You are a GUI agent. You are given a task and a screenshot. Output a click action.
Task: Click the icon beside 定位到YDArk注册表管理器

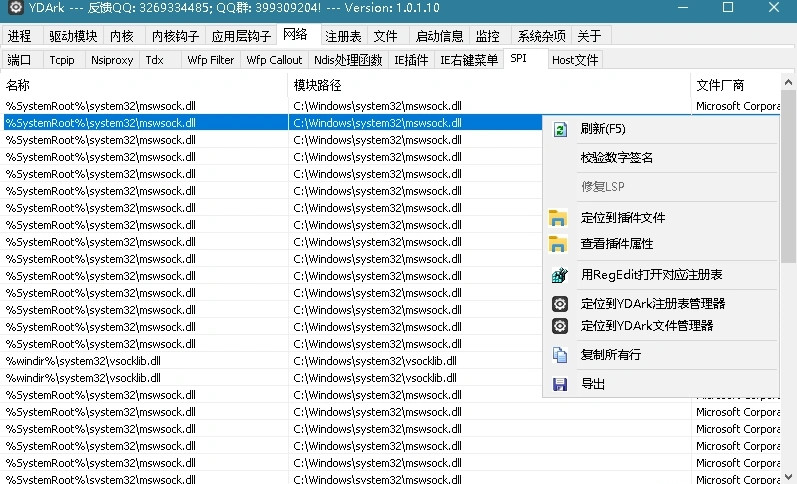point(560,304)
